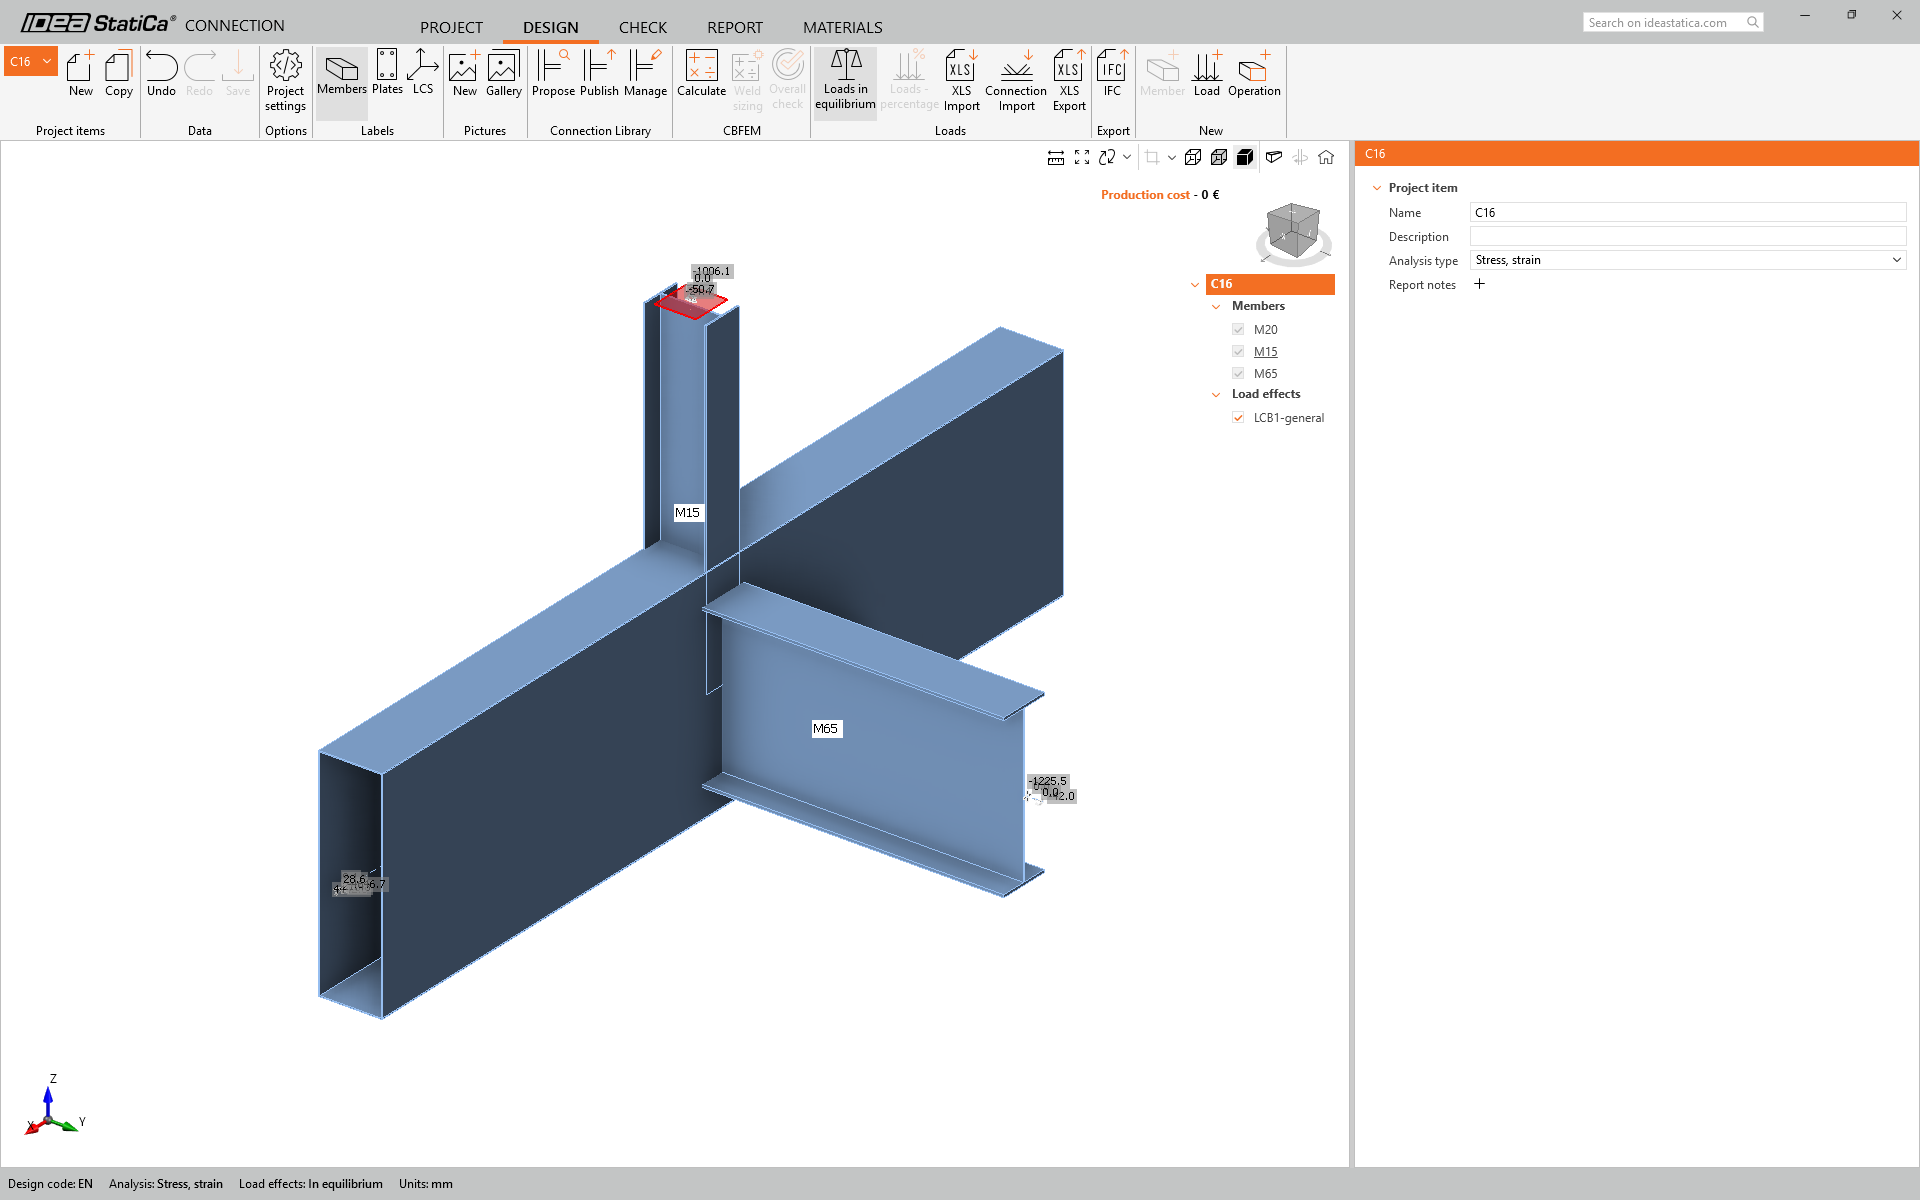This screenshot has width=1920, height=1200.
Task: Open Project settings
Action: (x=285, y=81)
